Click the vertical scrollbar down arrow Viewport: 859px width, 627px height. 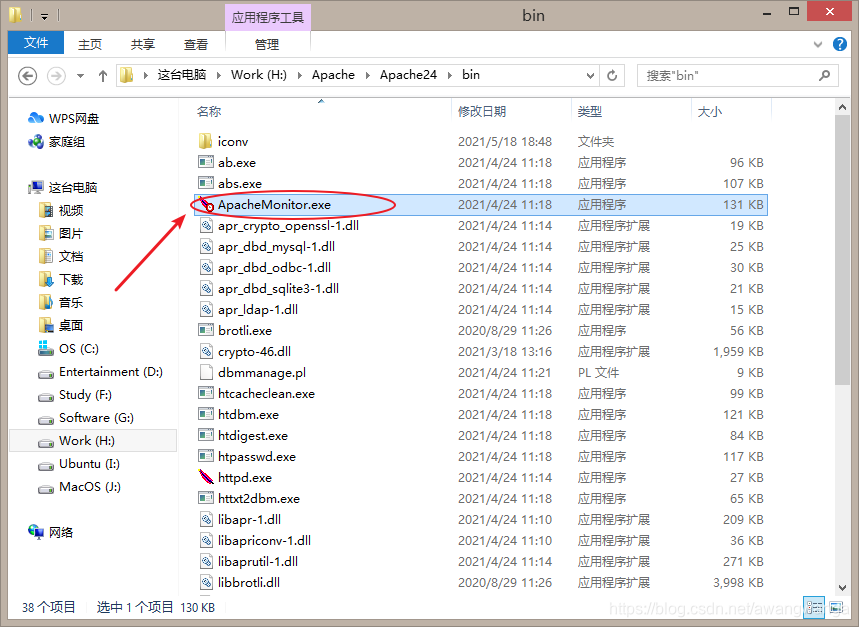(x=843, y=588)
